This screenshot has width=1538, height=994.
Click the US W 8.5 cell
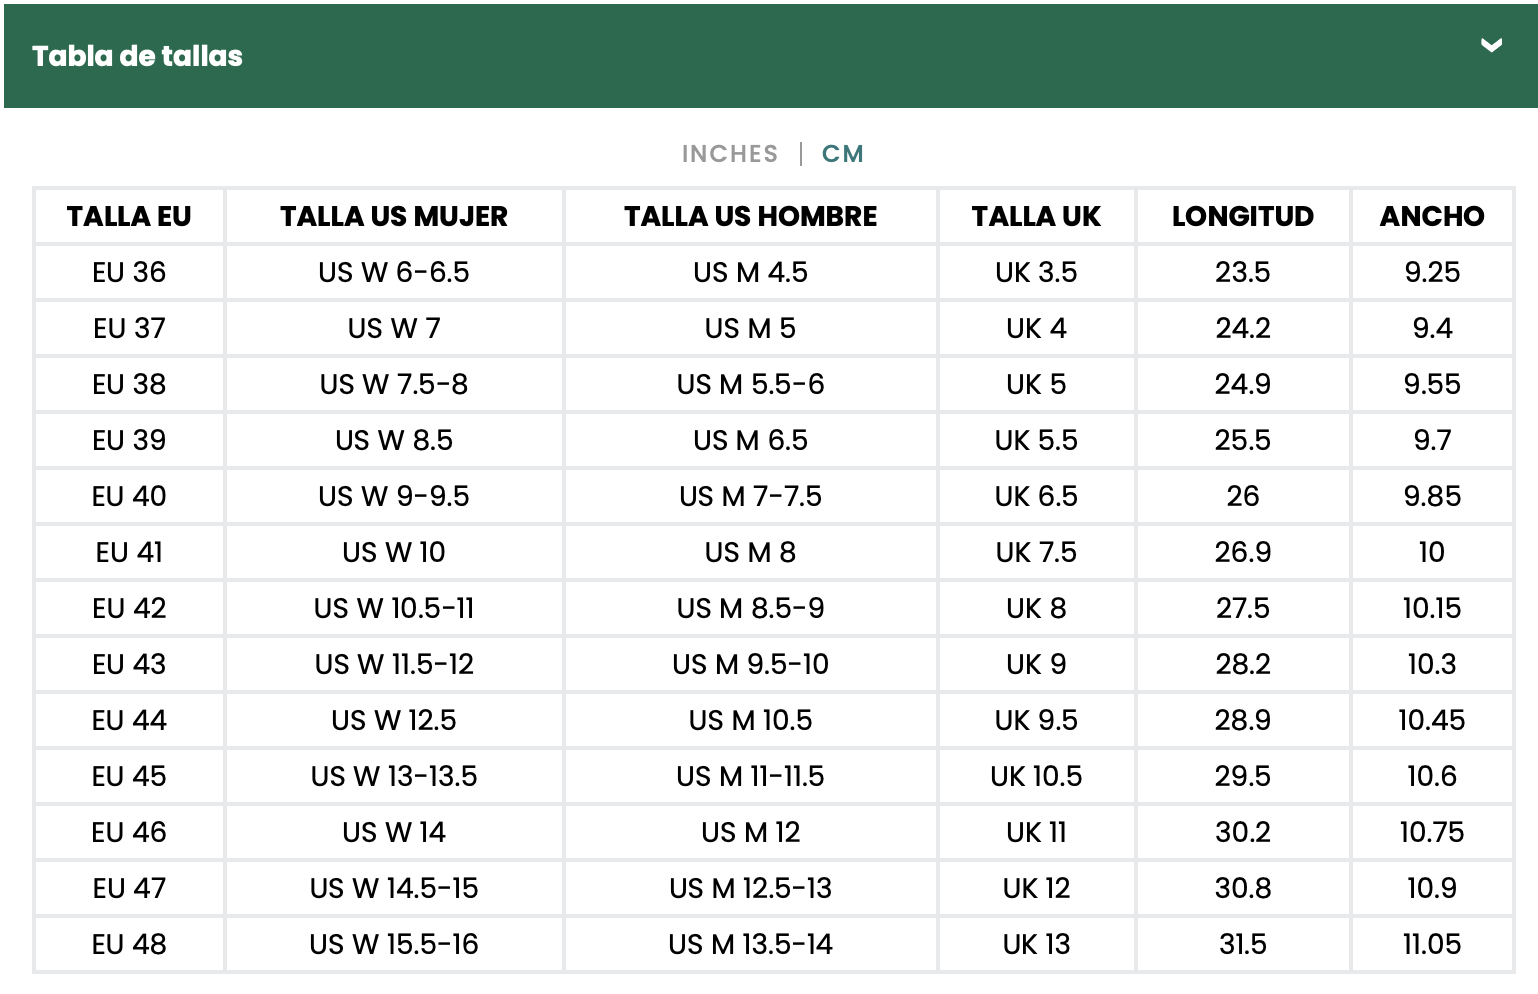(394, 440)
